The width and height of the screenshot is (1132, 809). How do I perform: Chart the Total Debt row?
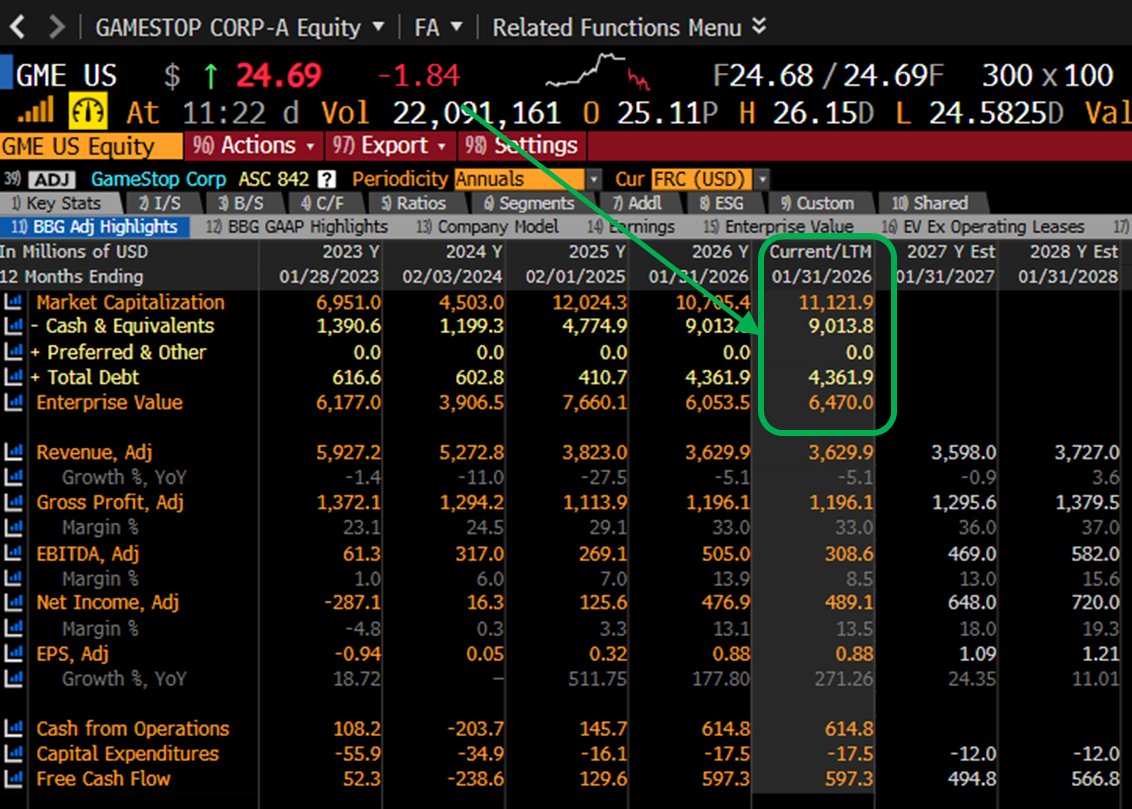point(13,377)
